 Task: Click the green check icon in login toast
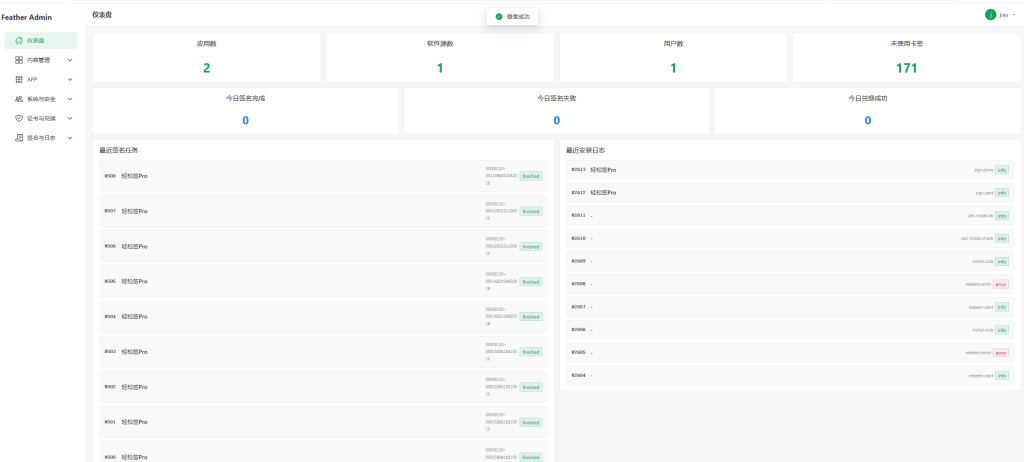499,16
